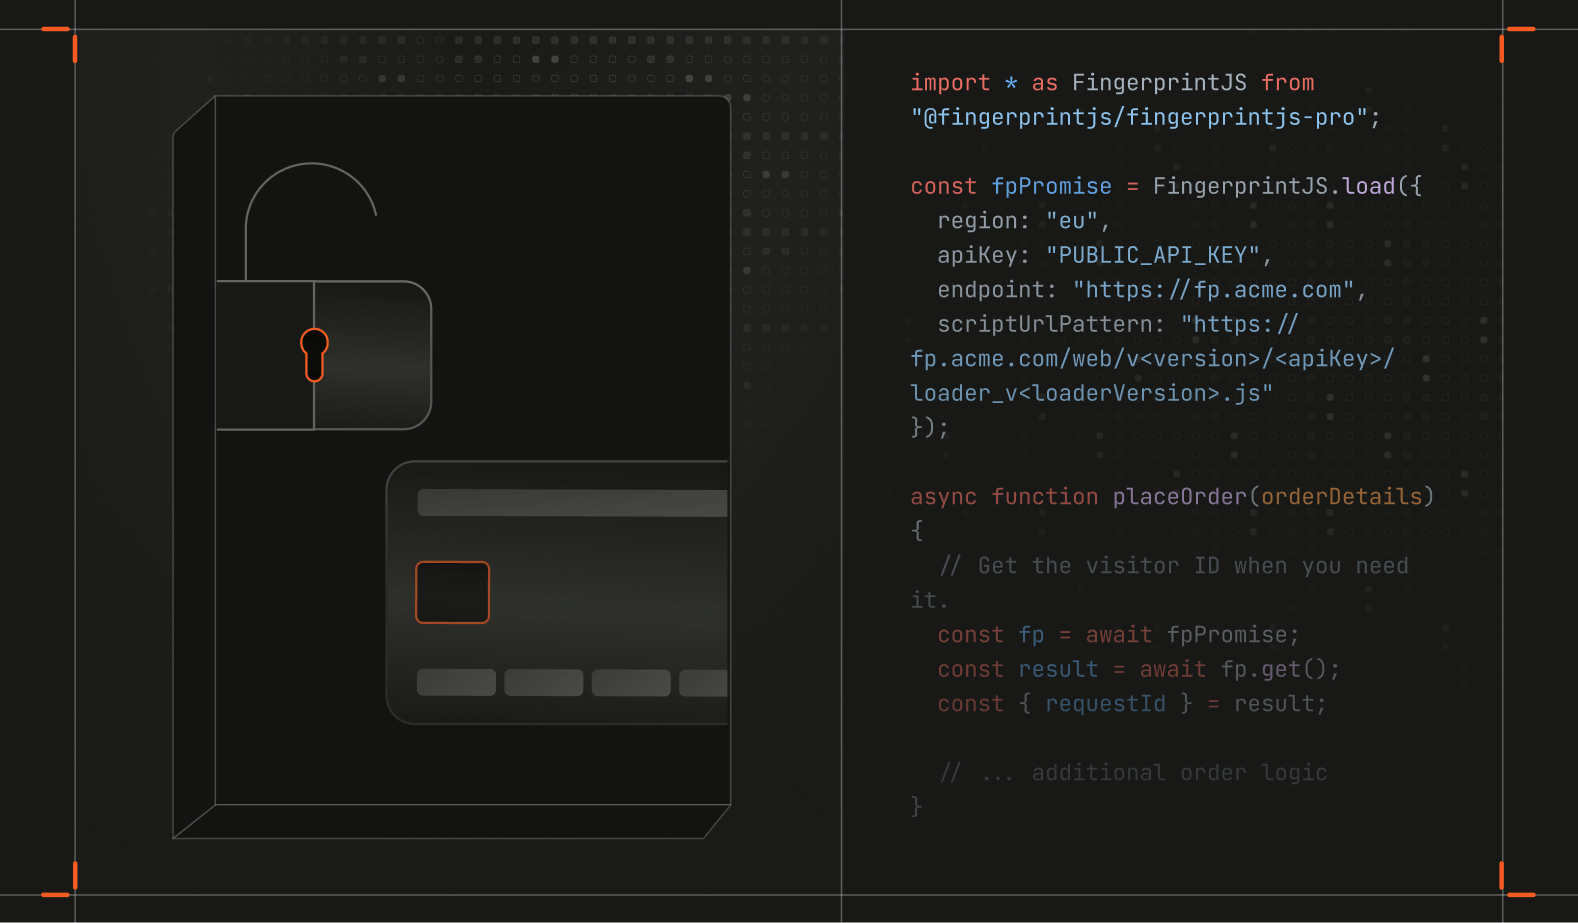This screenshot has width=1578, height=923.
Task: Select the third card number block
Action: click(x=631, y=682)
